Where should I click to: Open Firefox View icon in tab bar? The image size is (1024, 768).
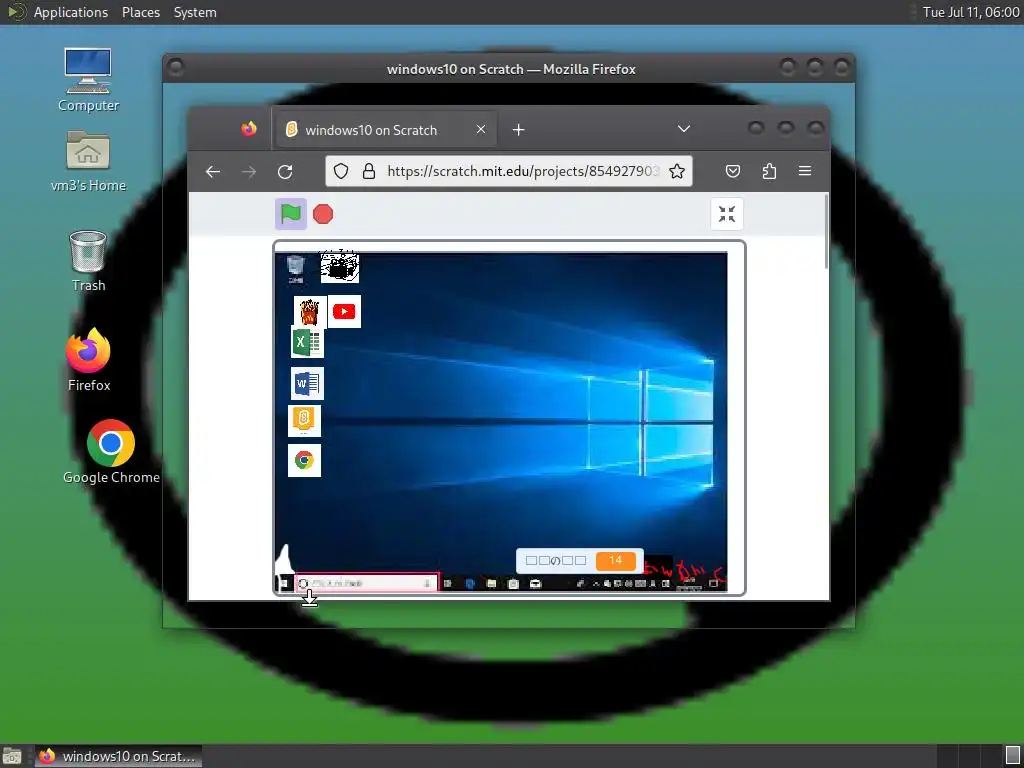(x=249, y=129)
